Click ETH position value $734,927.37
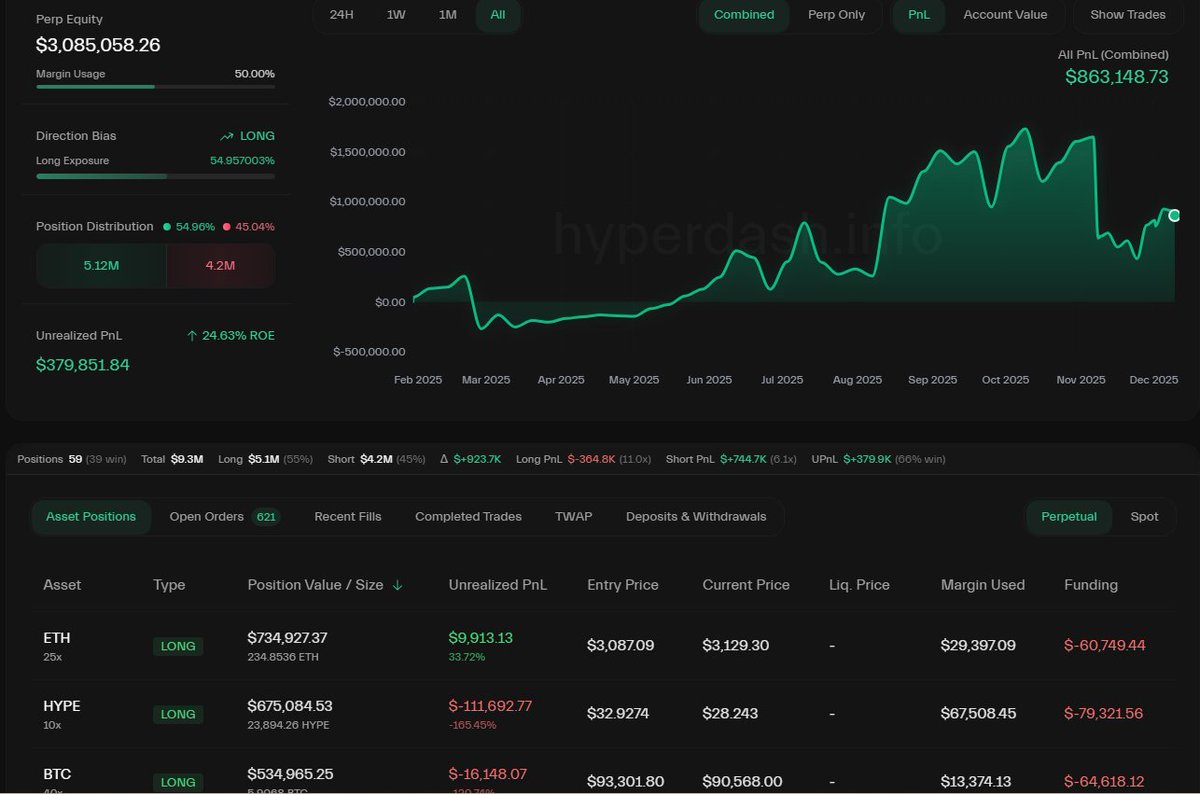Image resolution: width=1200 pixels, height=794 pixels. [x=287, y=638]
